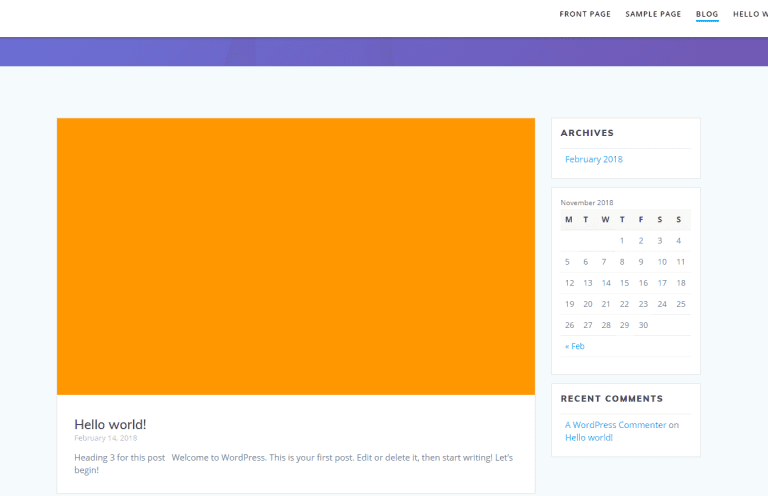The width and height of the screenshot is (768, 496).
Task: Click the Recent Comments widget heading
Action: [x=611, y=398]
